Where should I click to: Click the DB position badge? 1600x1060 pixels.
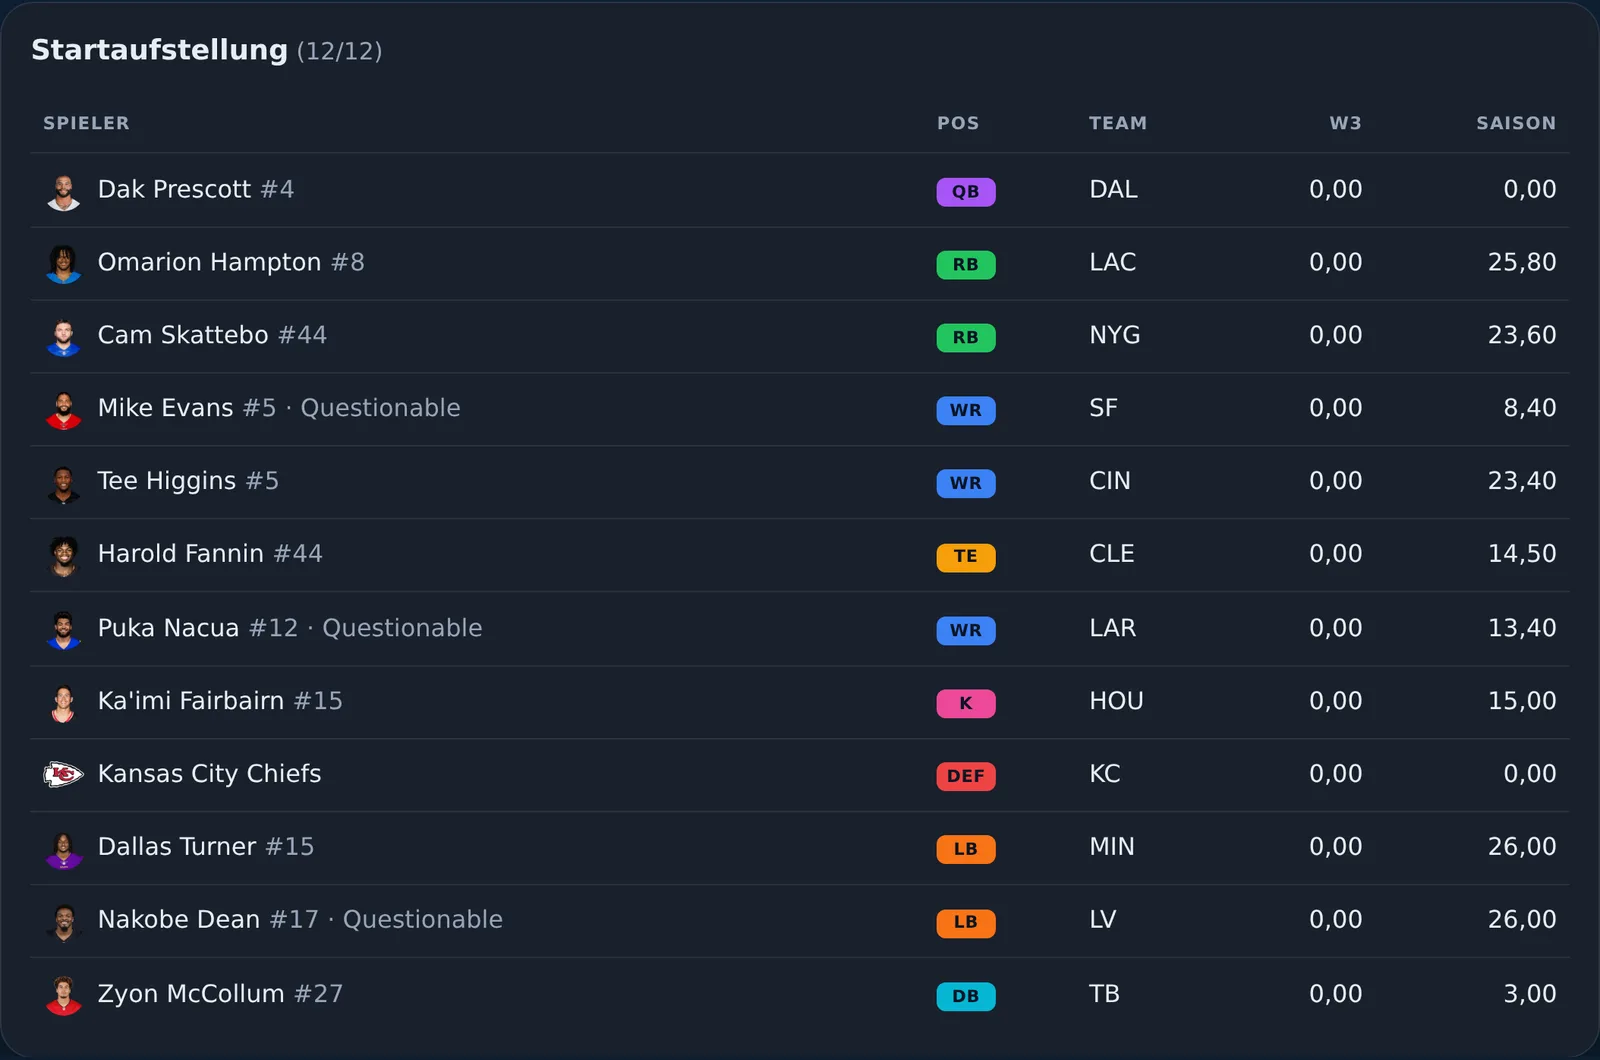point(966,996)
